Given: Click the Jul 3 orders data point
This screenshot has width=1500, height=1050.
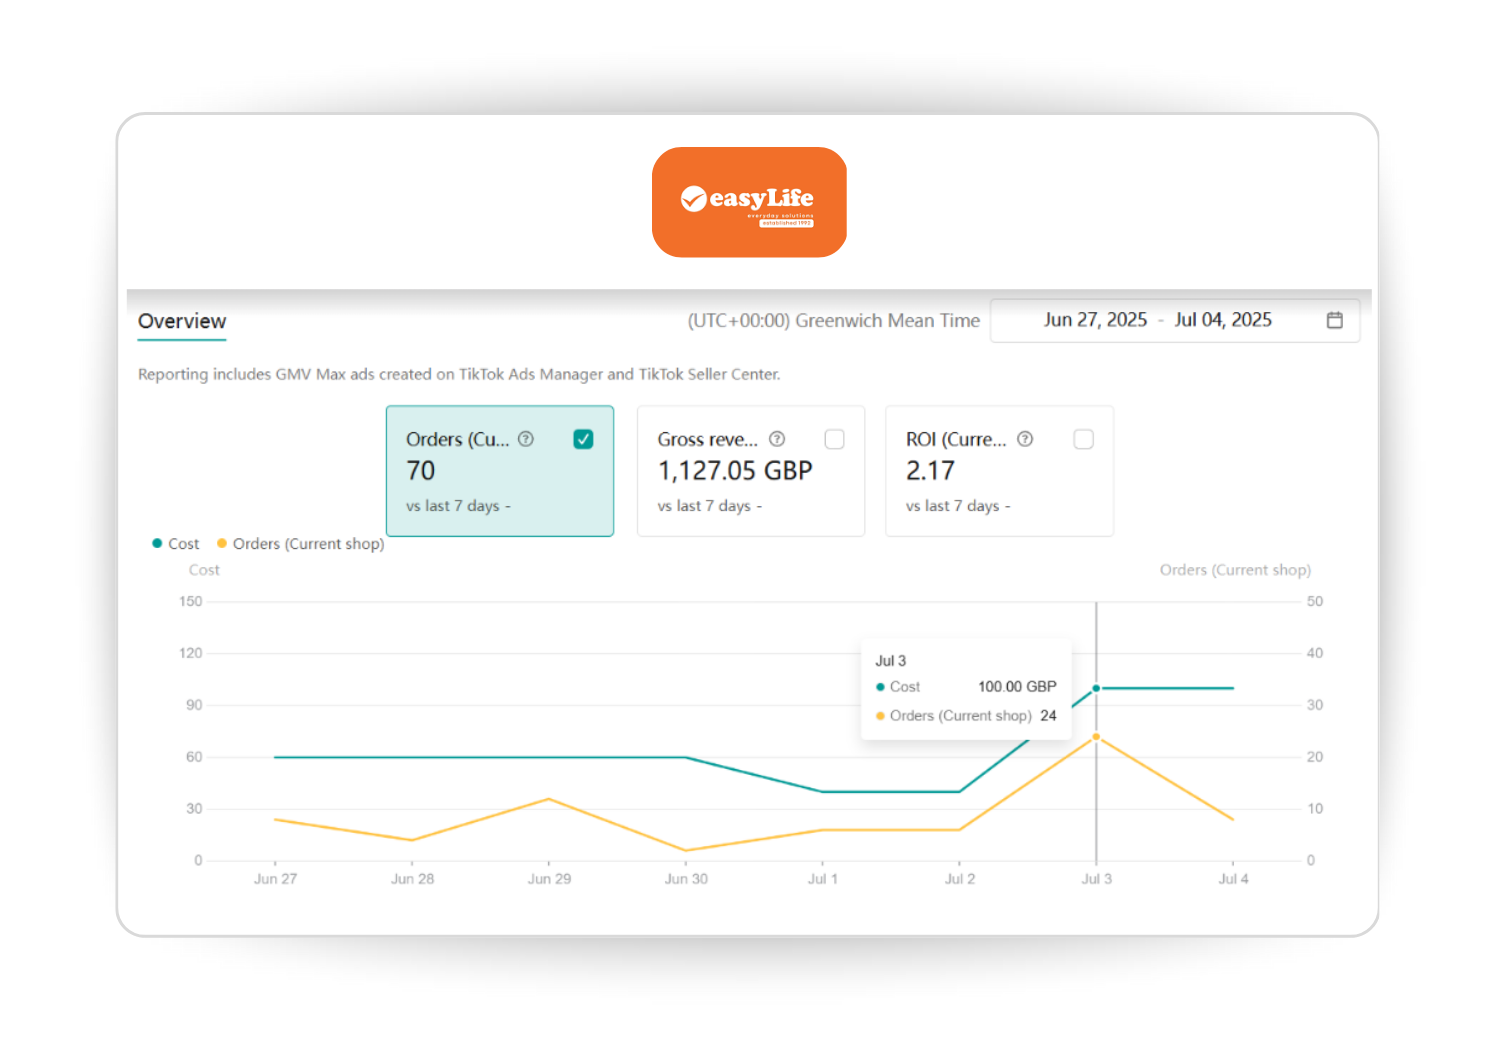Looking at the screenshot, I should 1096,737.
